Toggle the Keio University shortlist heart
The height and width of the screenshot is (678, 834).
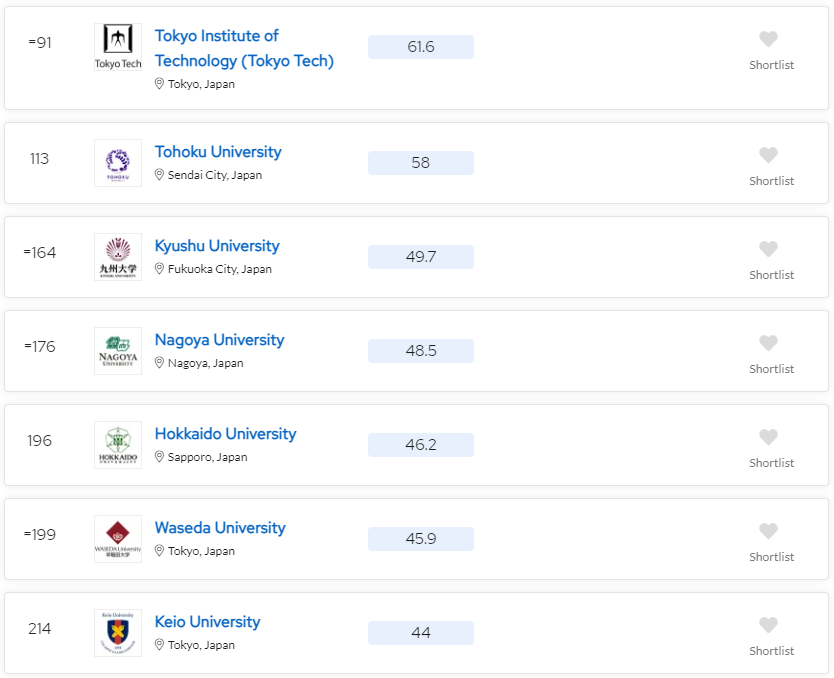point(768,626)
